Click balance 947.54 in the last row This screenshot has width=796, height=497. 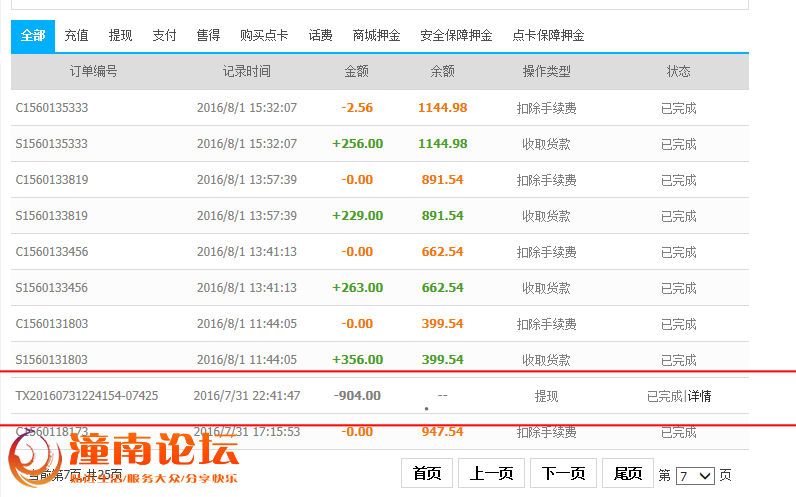[x=443, y=432]
